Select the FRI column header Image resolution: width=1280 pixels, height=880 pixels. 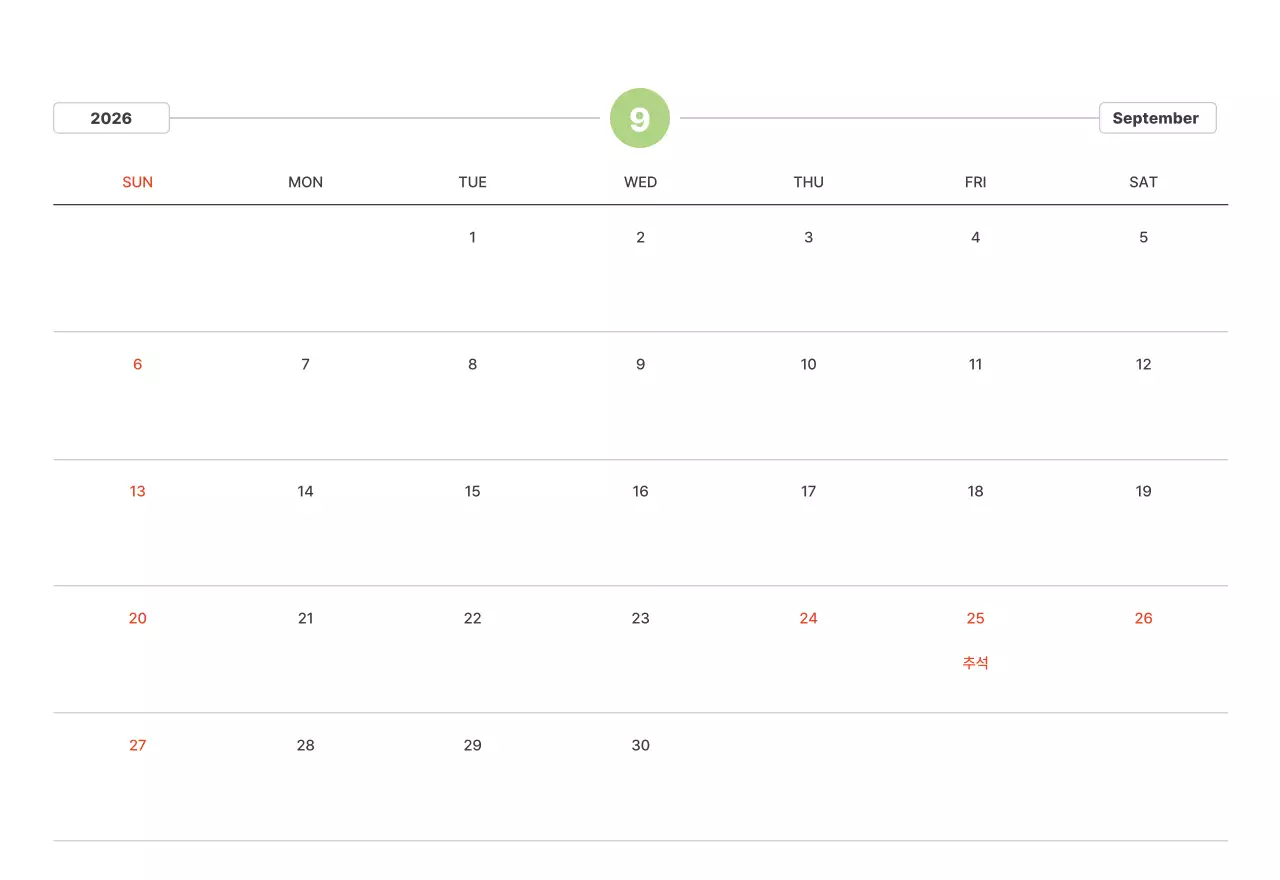click(975, 182)
